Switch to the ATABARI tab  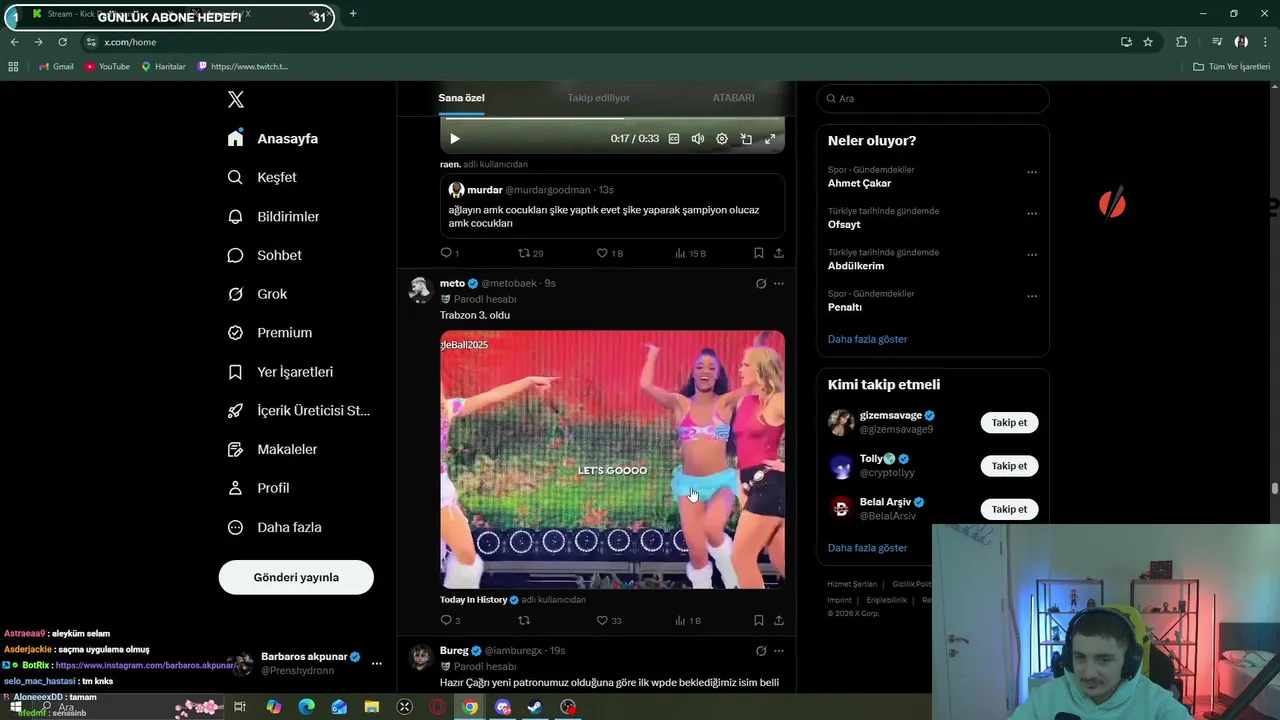(x=733, y=98)
